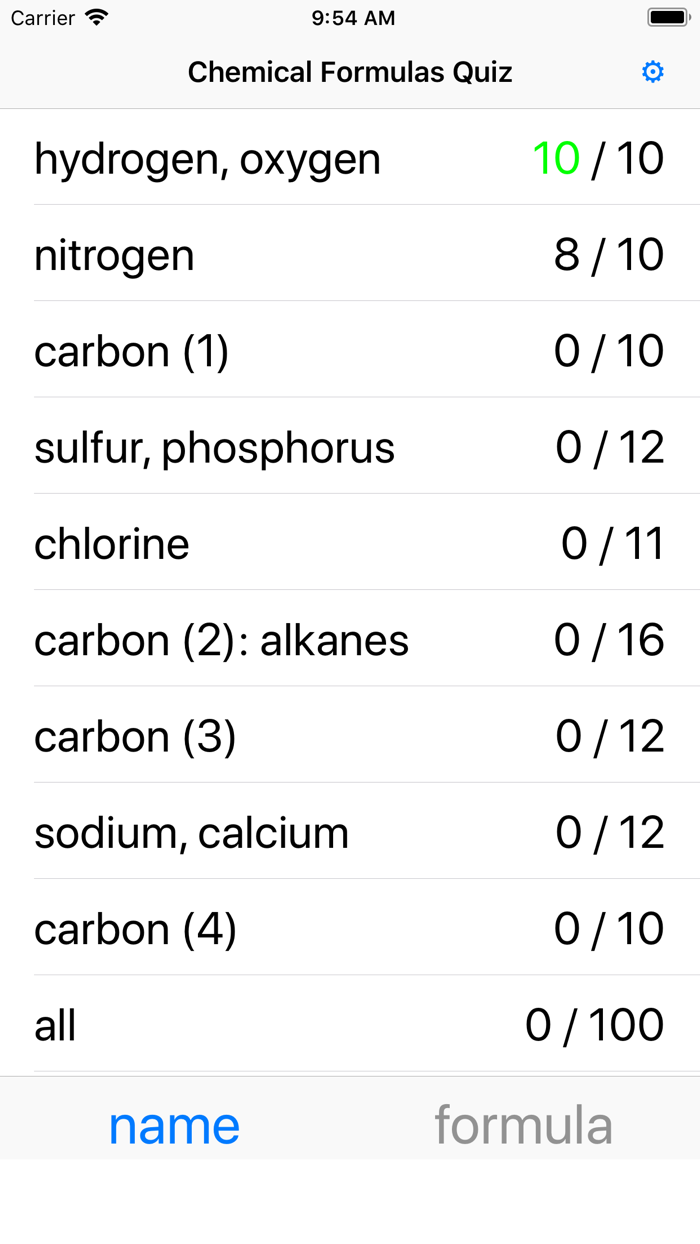
Task: Open the carbon (4) quiz
Action: (350, 928)
